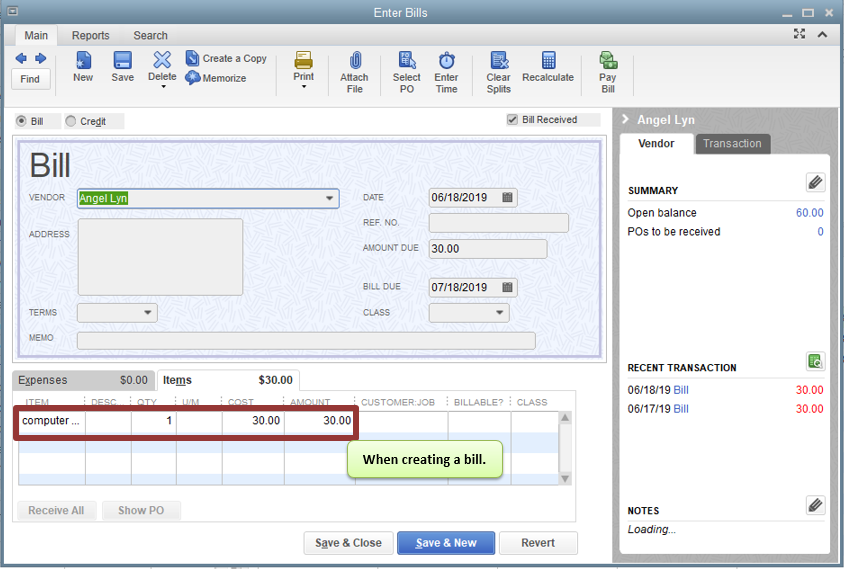Switch to Transaction tab in side panel
The height and width of the screenshot is (569, 844).
point(732,144)
